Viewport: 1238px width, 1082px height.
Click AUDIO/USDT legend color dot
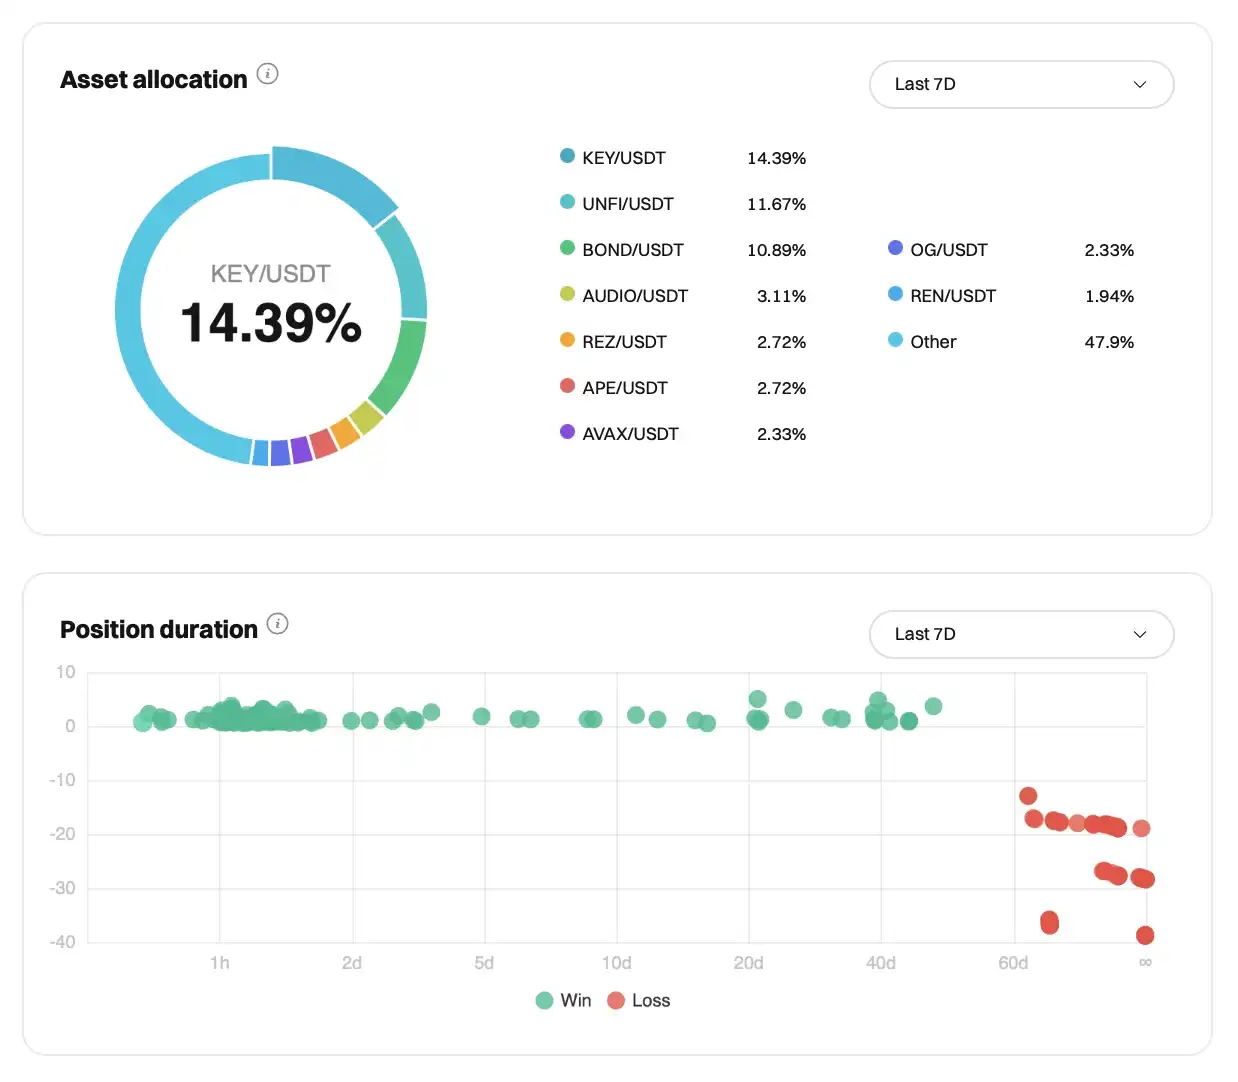pyautogui.click(x=567, y=294)
